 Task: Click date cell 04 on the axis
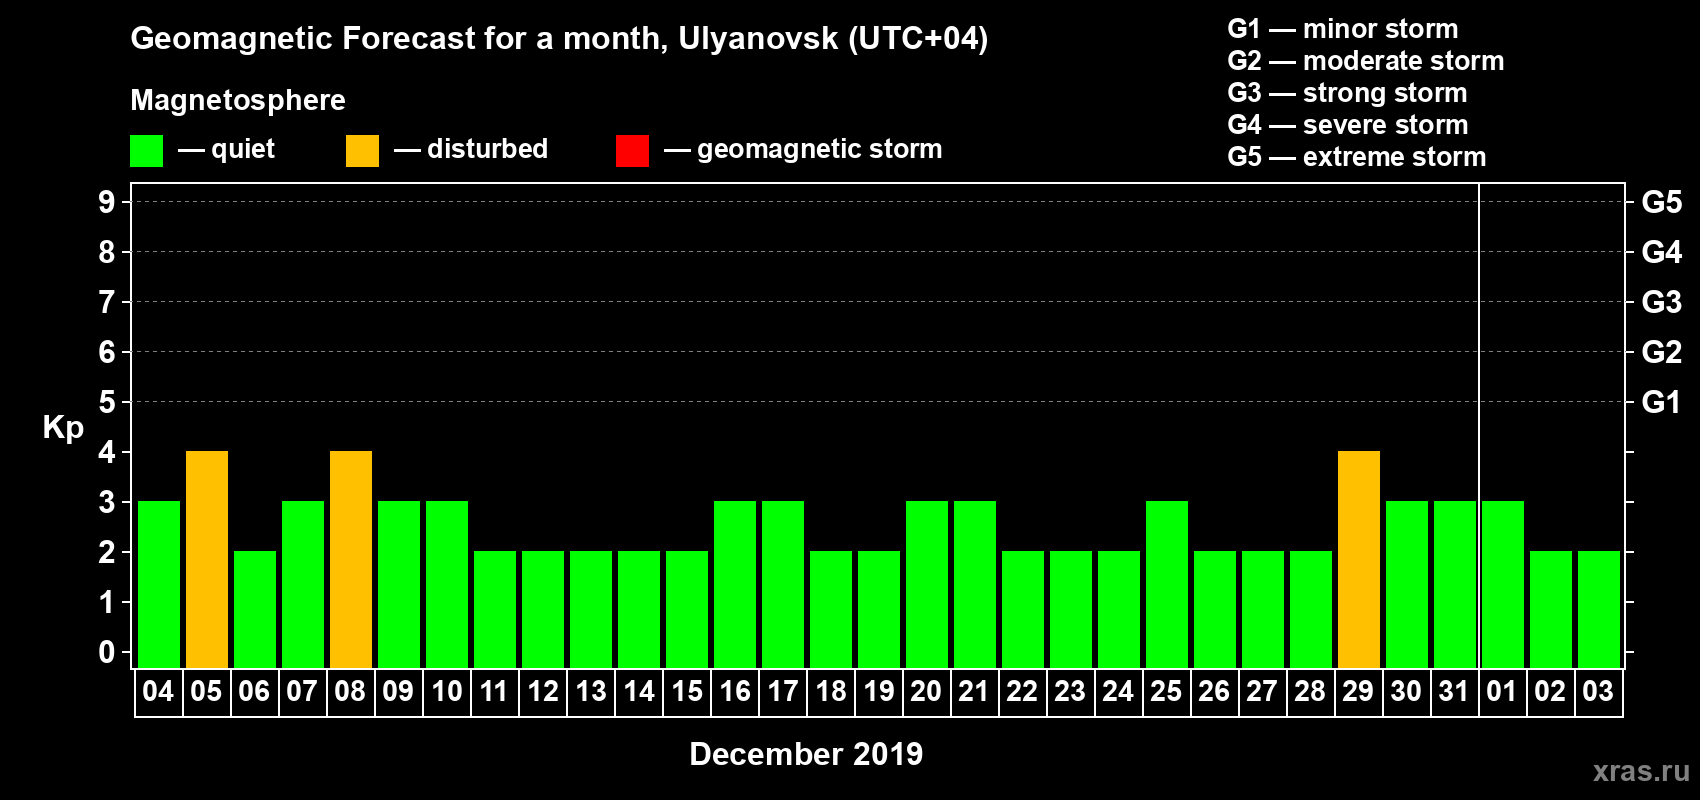(159, 692)
